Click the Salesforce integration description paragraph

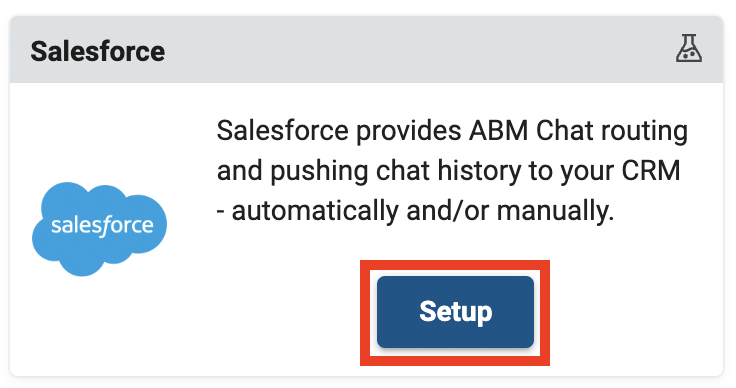[452, 171]
